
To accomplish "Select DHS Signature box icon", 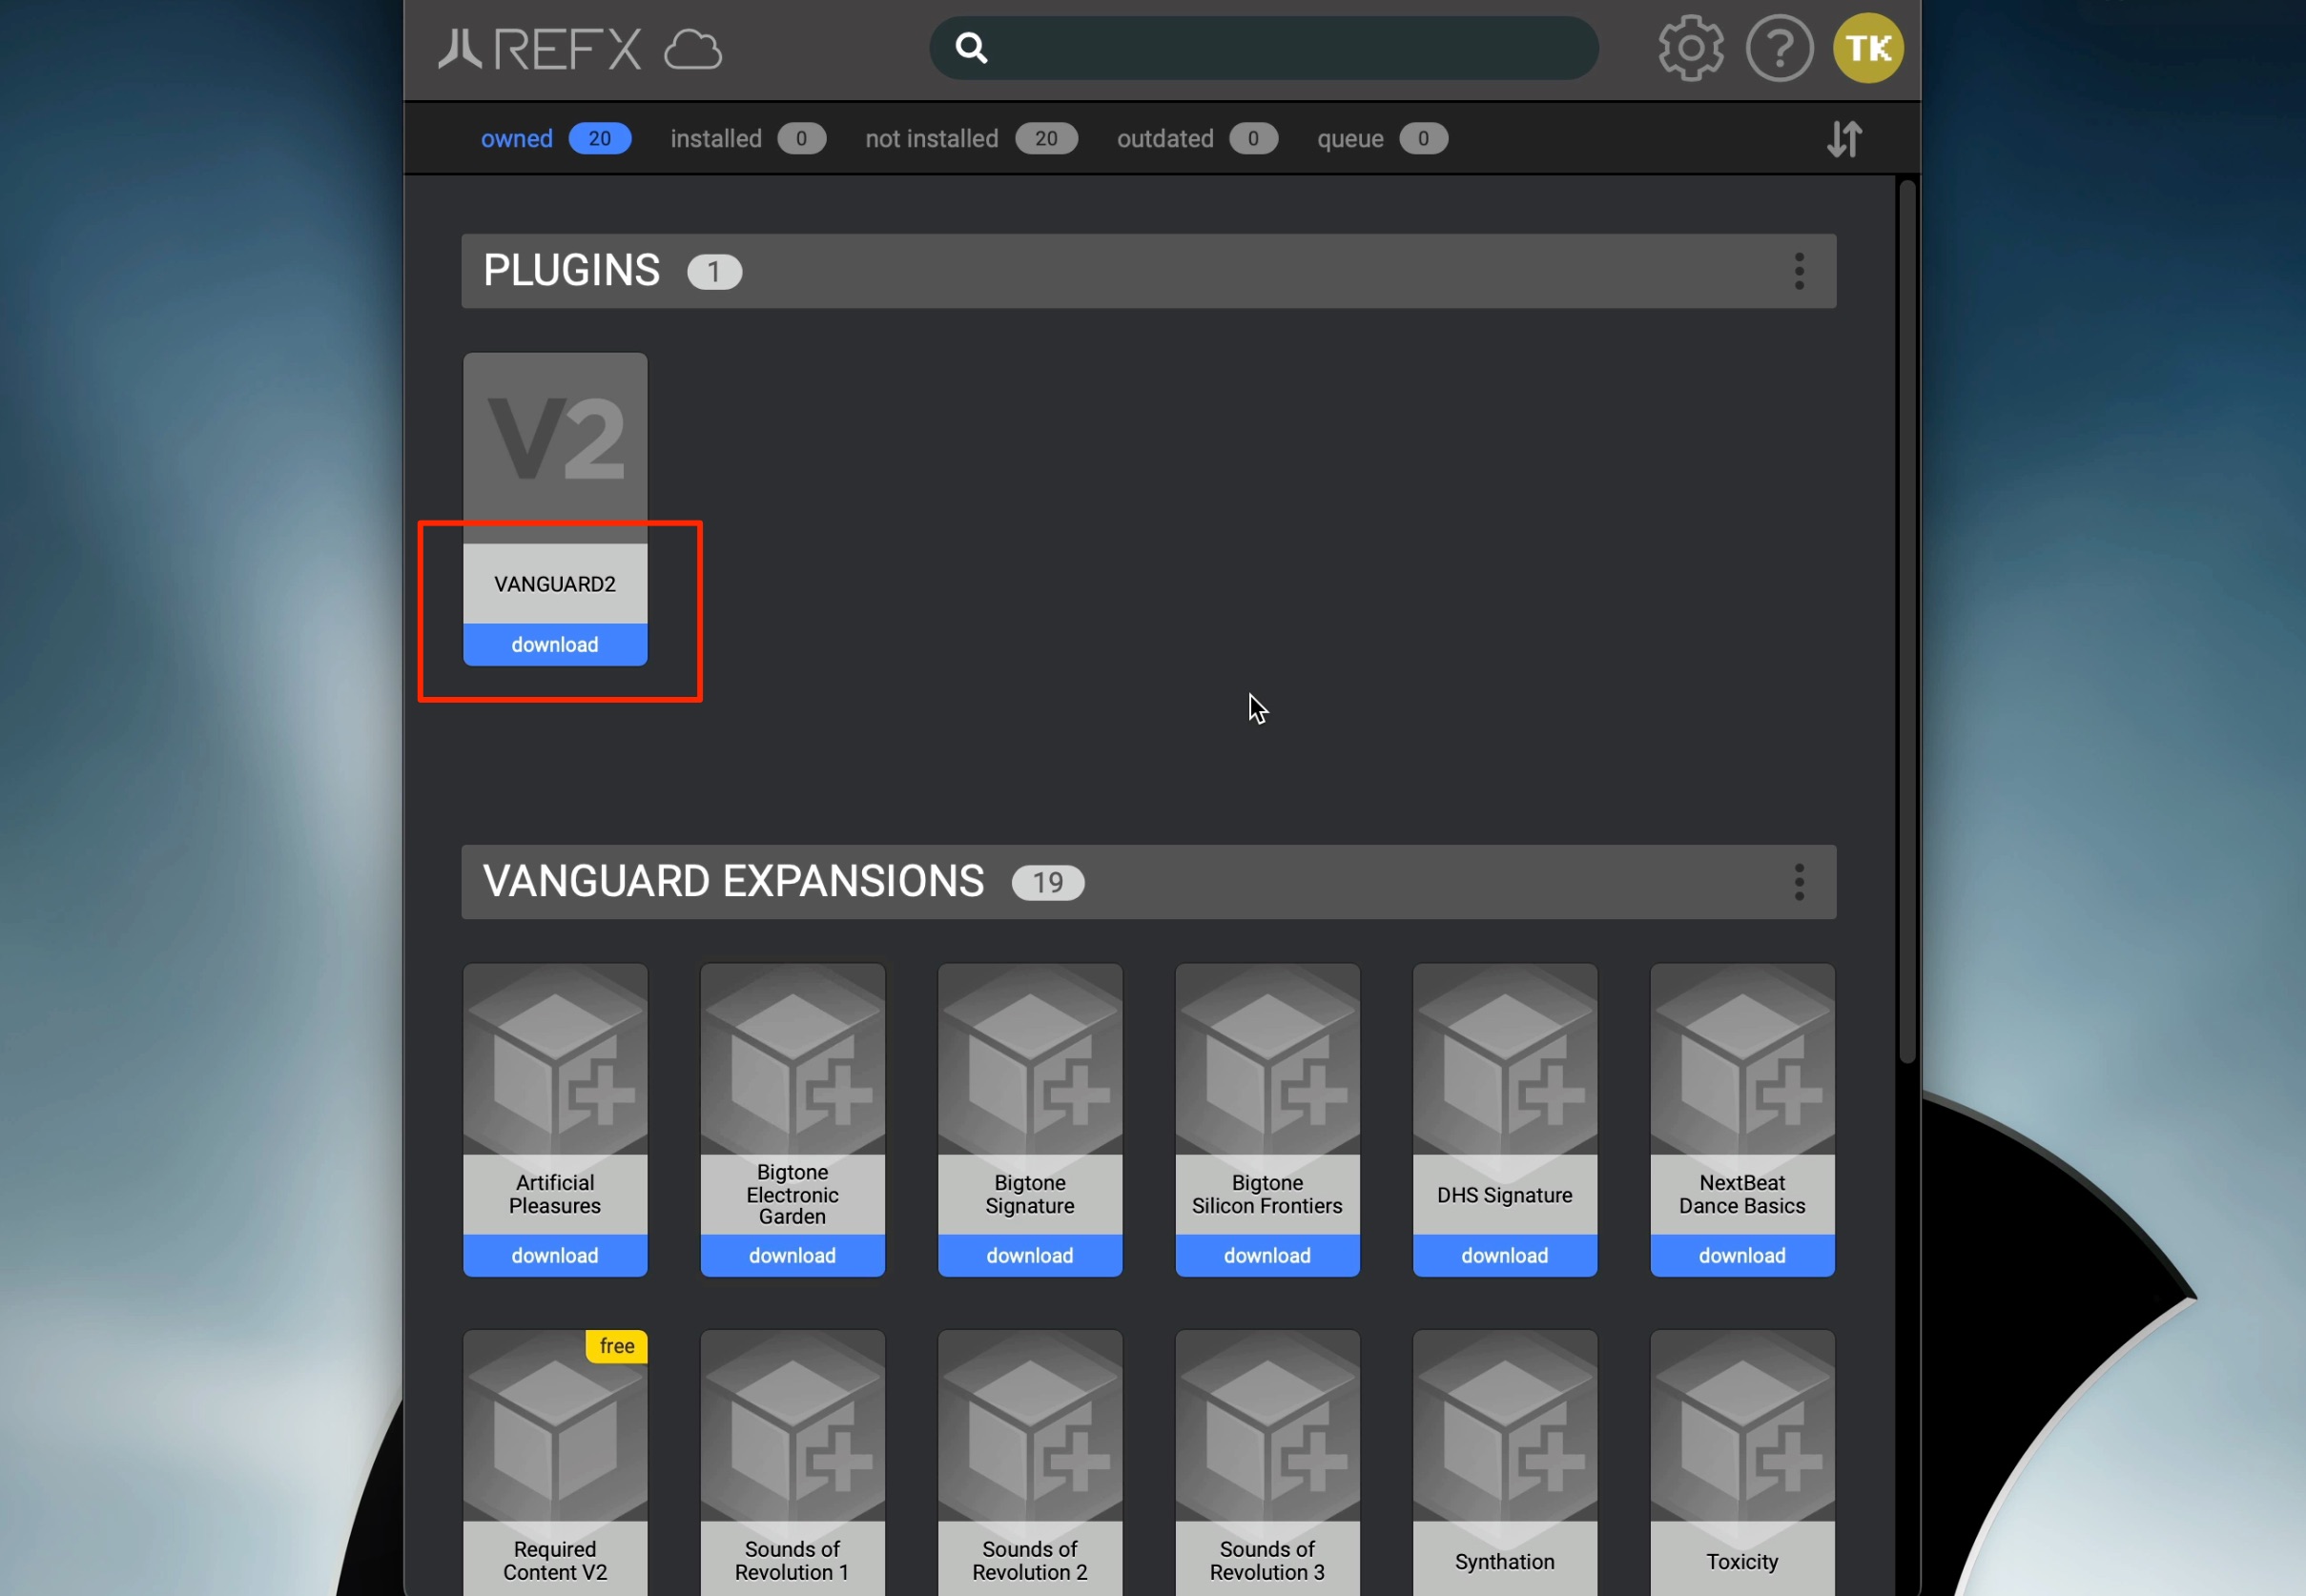I will point(1505,1060).
